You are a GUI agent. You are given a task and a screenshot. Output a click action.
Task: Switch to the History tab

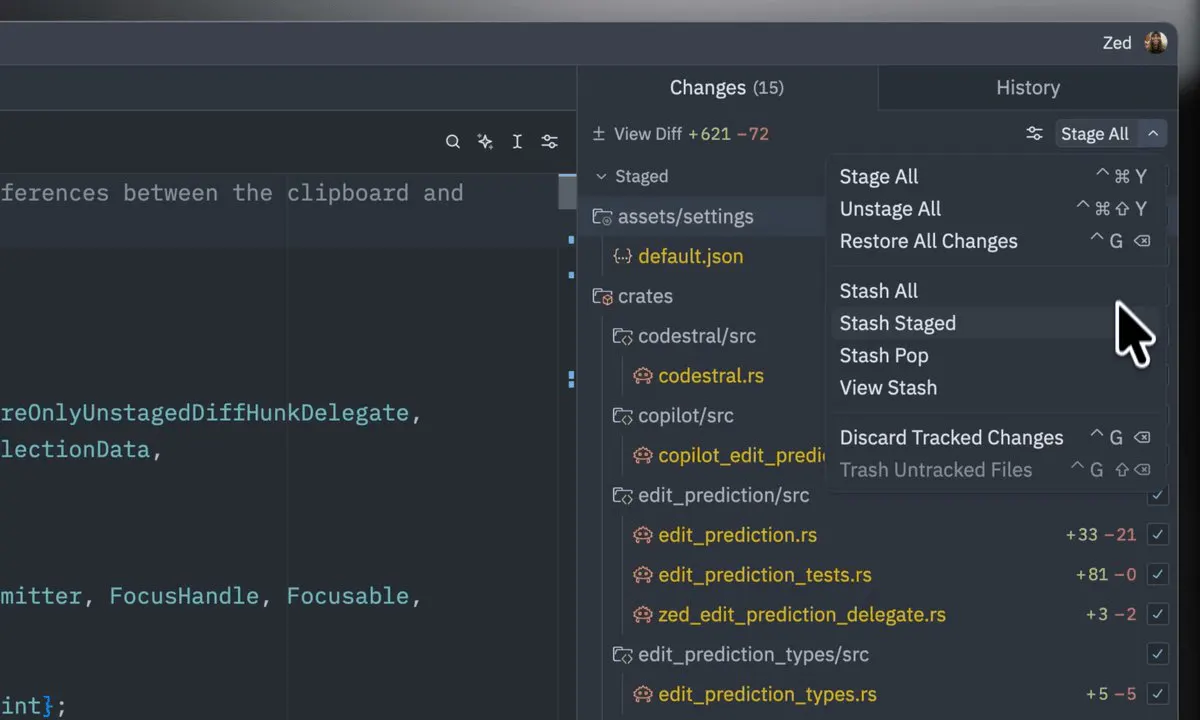click(x=1028, y=88)
